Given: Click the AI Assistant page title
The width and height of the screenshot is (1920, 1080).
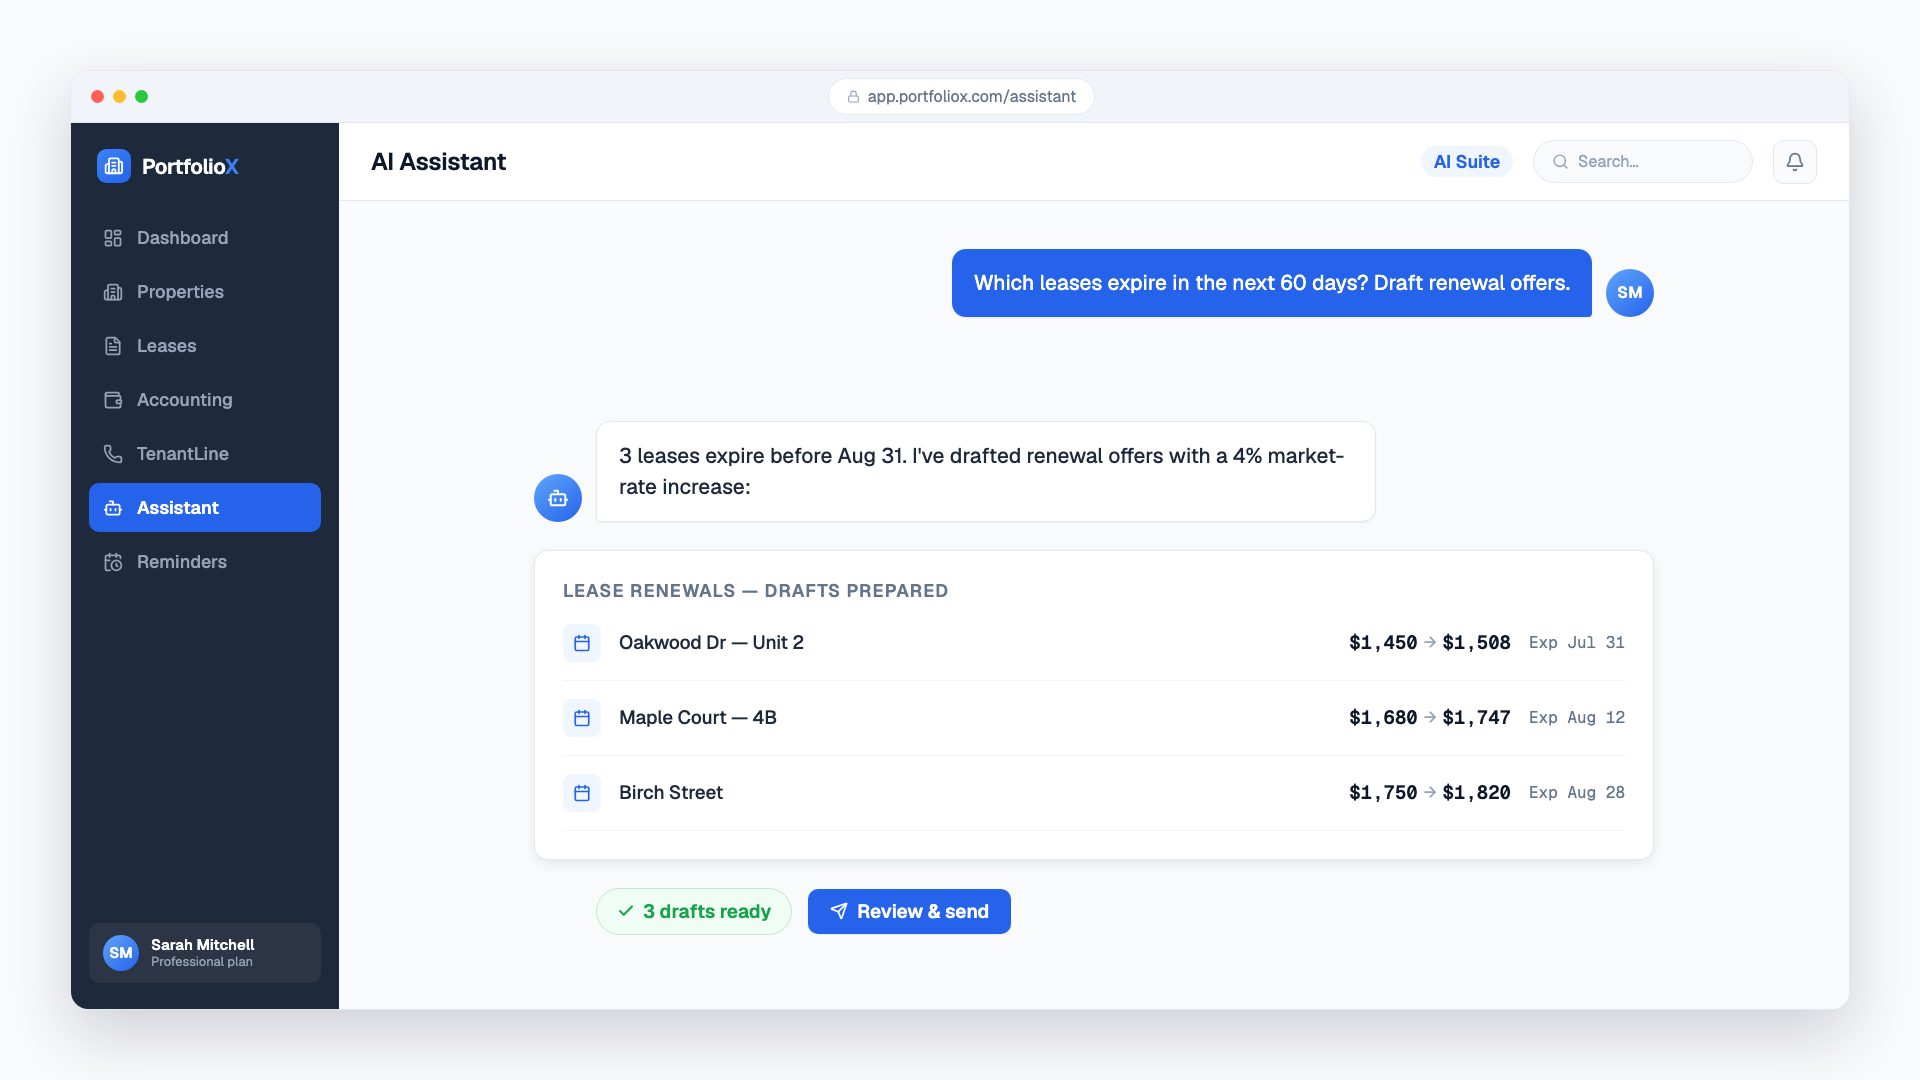Looking at the screenshot, I should [438, 162].
